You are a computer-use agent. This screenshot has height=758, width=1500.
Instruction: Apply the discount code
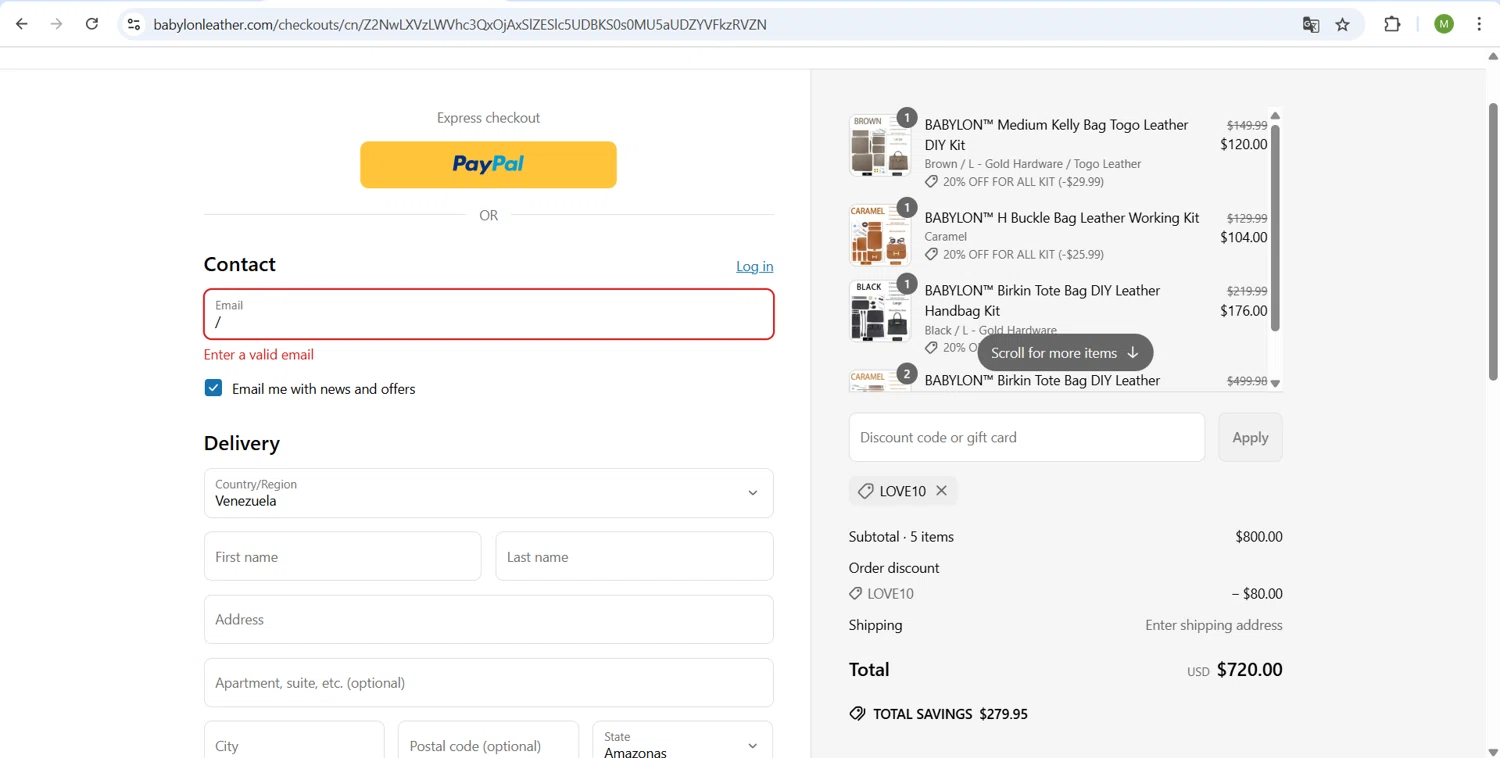pyautogui.click(x=1250, y=437)
